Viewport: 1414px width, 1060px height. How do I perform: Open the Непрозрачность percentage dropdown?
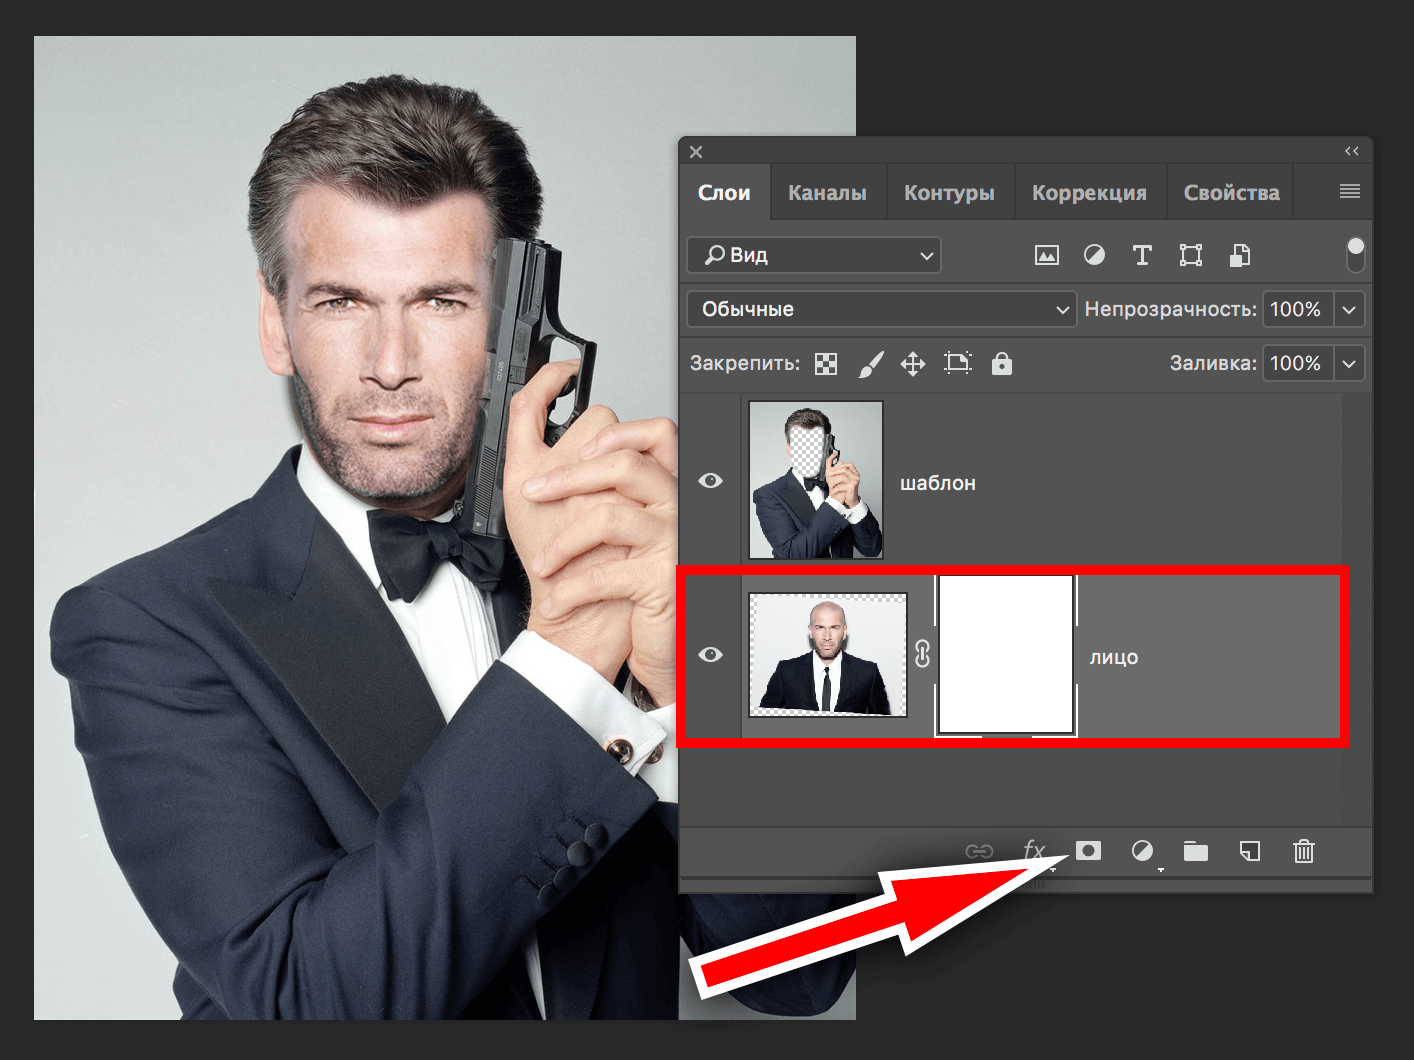[x=1349, y=309]
